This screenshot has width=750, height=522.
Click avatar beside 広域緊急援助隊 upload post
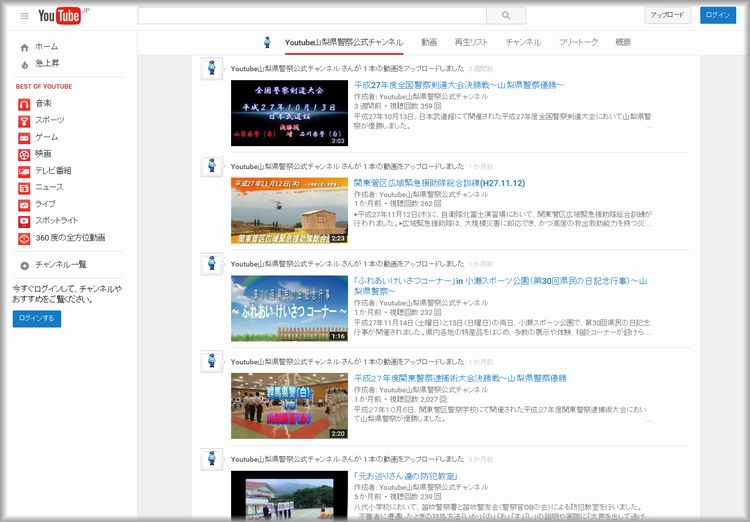click(211, 167)
